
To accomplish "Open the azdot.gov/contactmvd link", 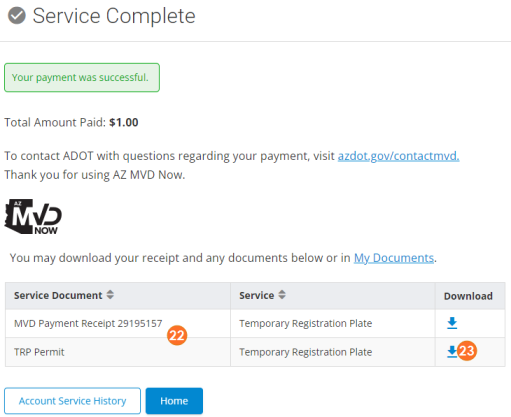I will coord(398,156).
